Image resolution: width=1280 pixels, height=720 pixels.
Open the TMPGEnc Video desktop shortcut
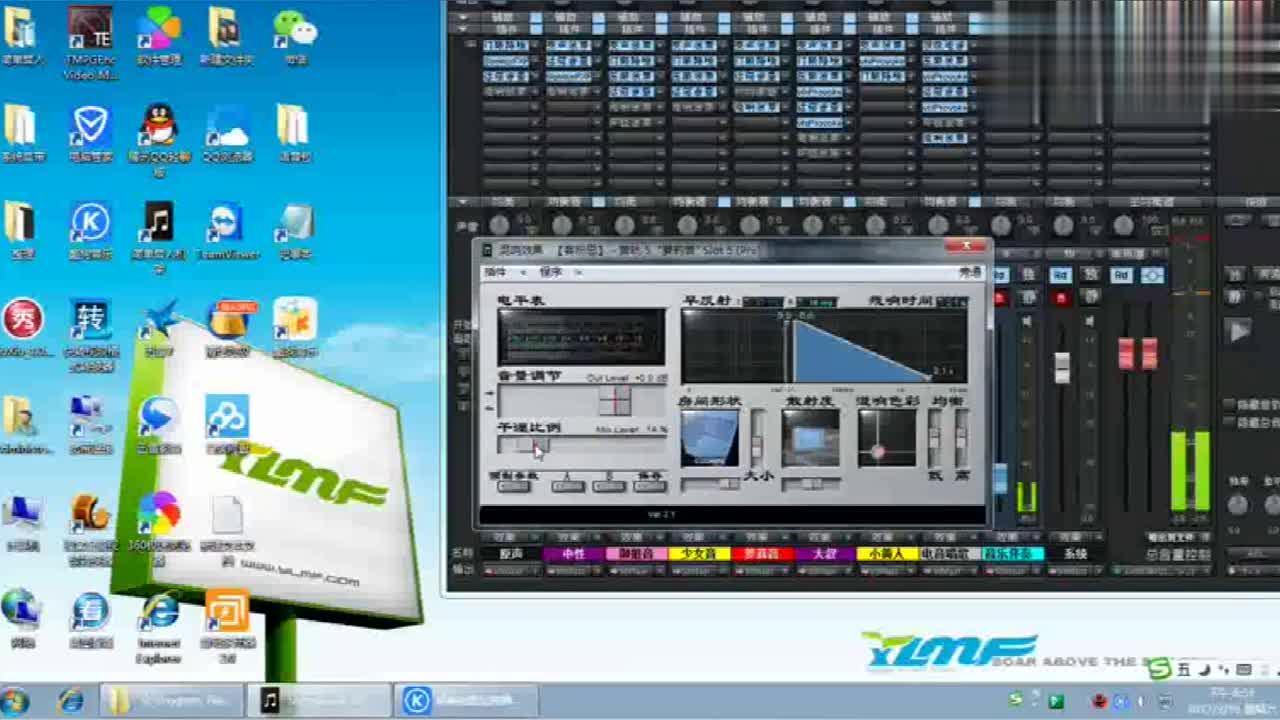[x=90, y=30]
